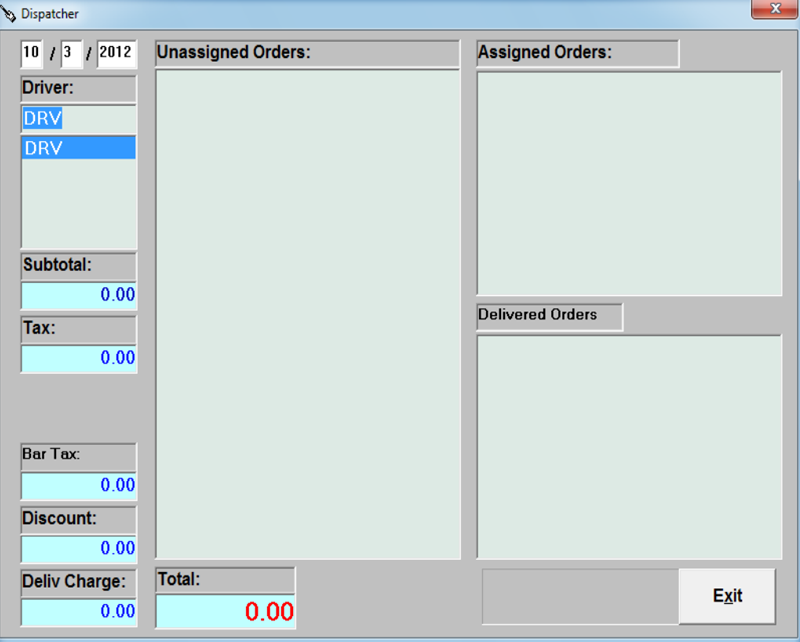Image resolution: width=800 pixels, height=642 pixels.
Task: Click the Discount value 0.00
Action: tap(79, 549)
